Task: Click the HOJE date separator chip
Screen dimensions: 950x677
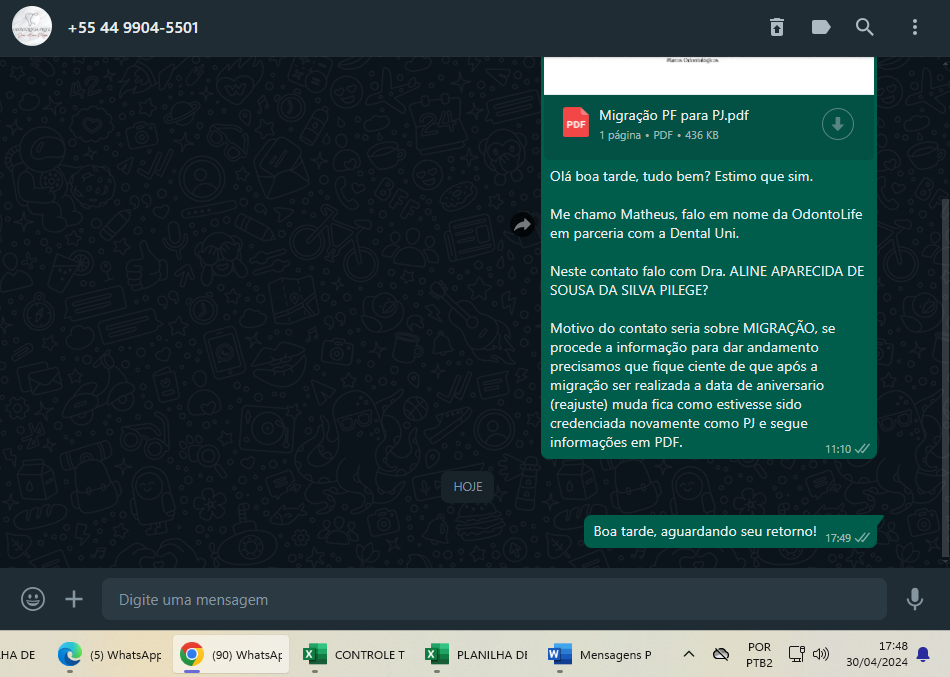Action: [468, 487]
